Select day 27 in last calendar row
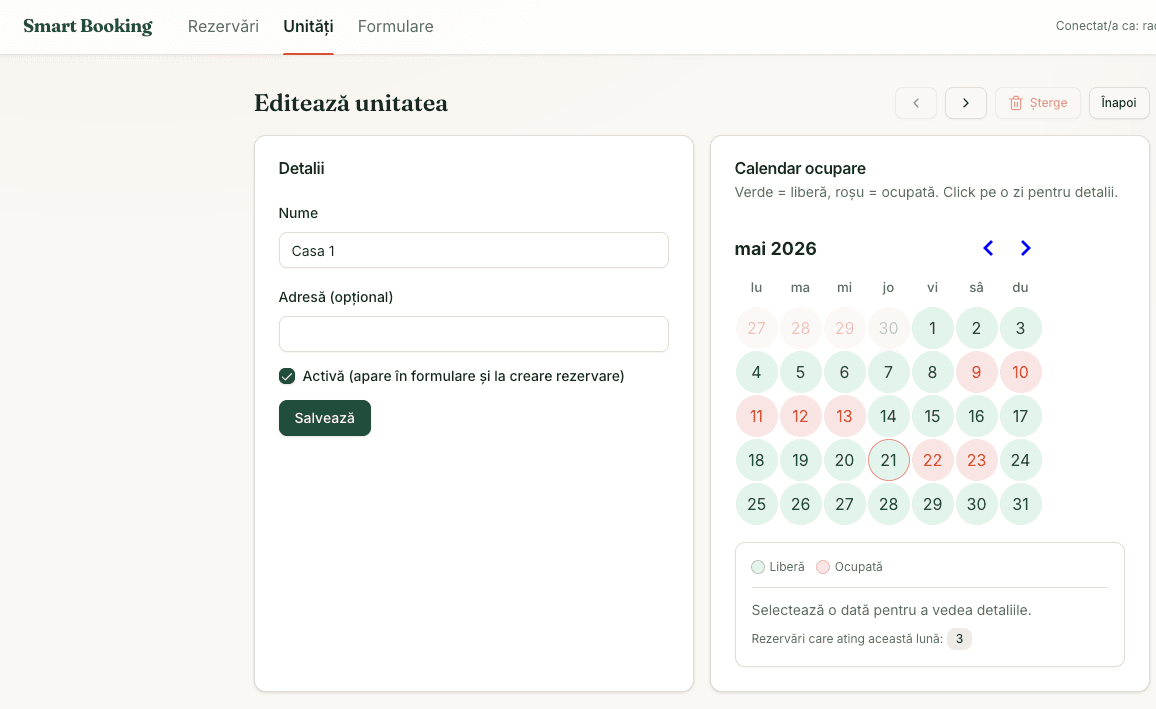 [844, 504]
